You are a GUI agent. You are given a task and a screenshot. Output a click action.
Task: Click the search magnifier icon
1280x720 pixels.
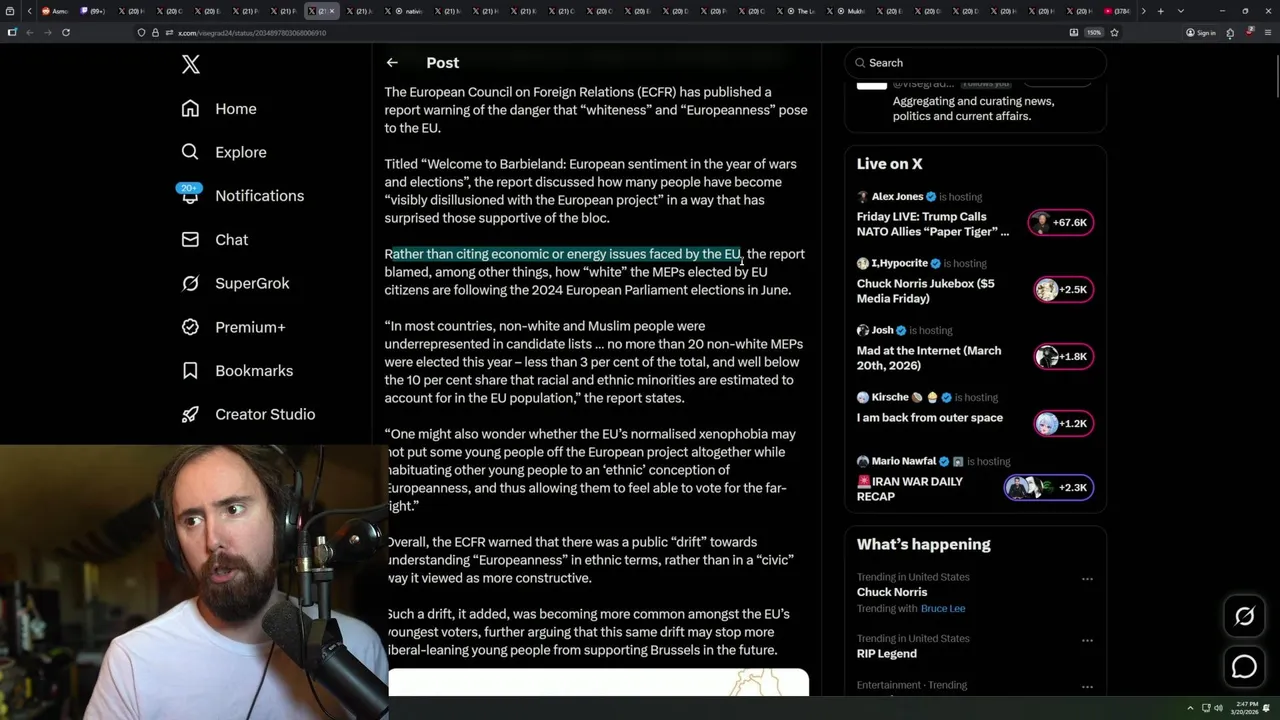coord(860,63)
